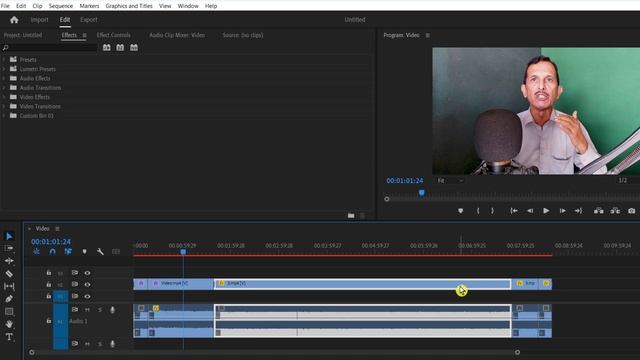Viewport: 640px width, 360px height.
Task: Open the Fit zoom level dropdown
Action: pos(451,180)
